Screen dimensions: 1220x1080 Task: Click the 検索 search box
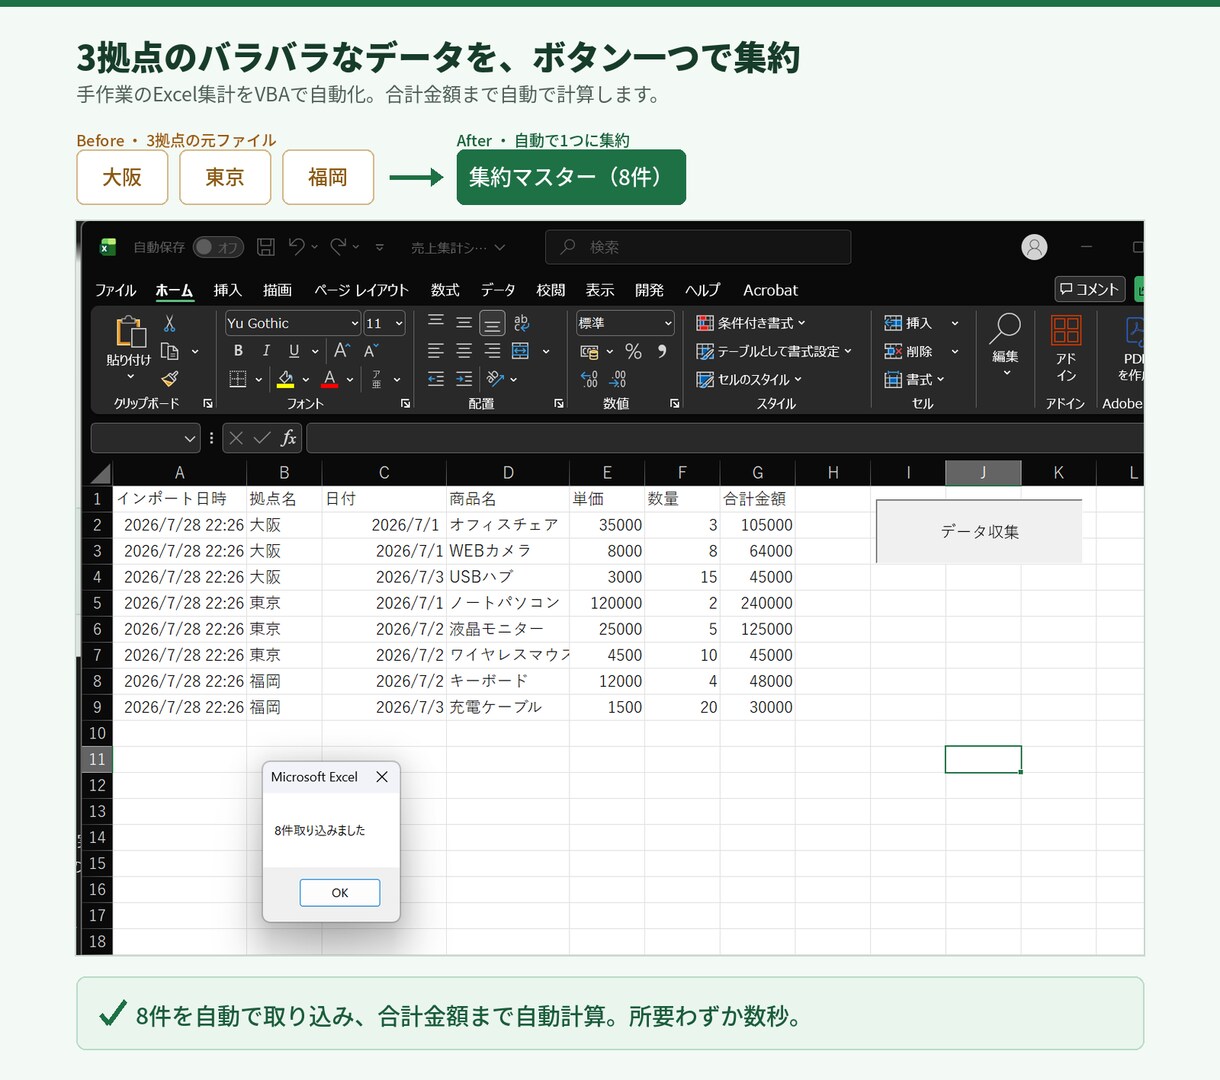pos(698,247)
